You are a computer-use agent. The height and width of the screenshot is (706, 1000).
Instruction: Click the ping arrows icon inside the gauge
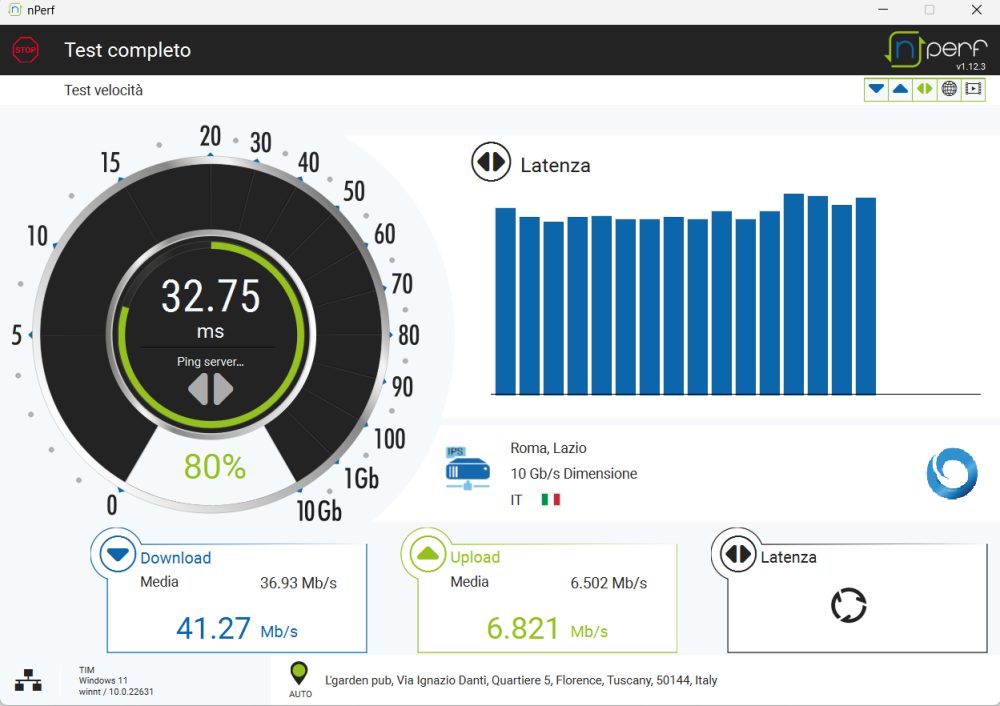210,388
